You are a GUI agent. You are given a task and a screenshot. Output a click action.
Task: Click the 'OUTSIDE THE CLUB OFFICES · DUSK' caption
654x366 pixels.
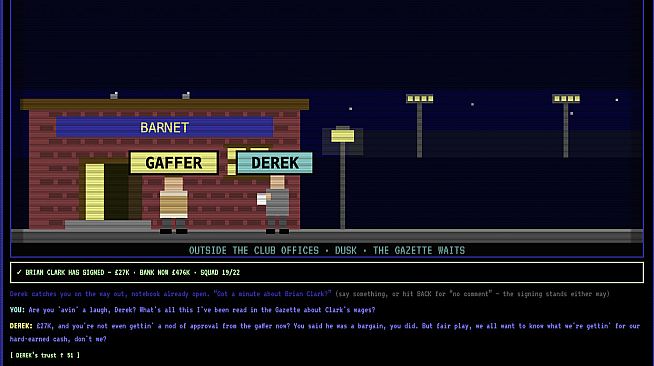click(x=327, y=250)
